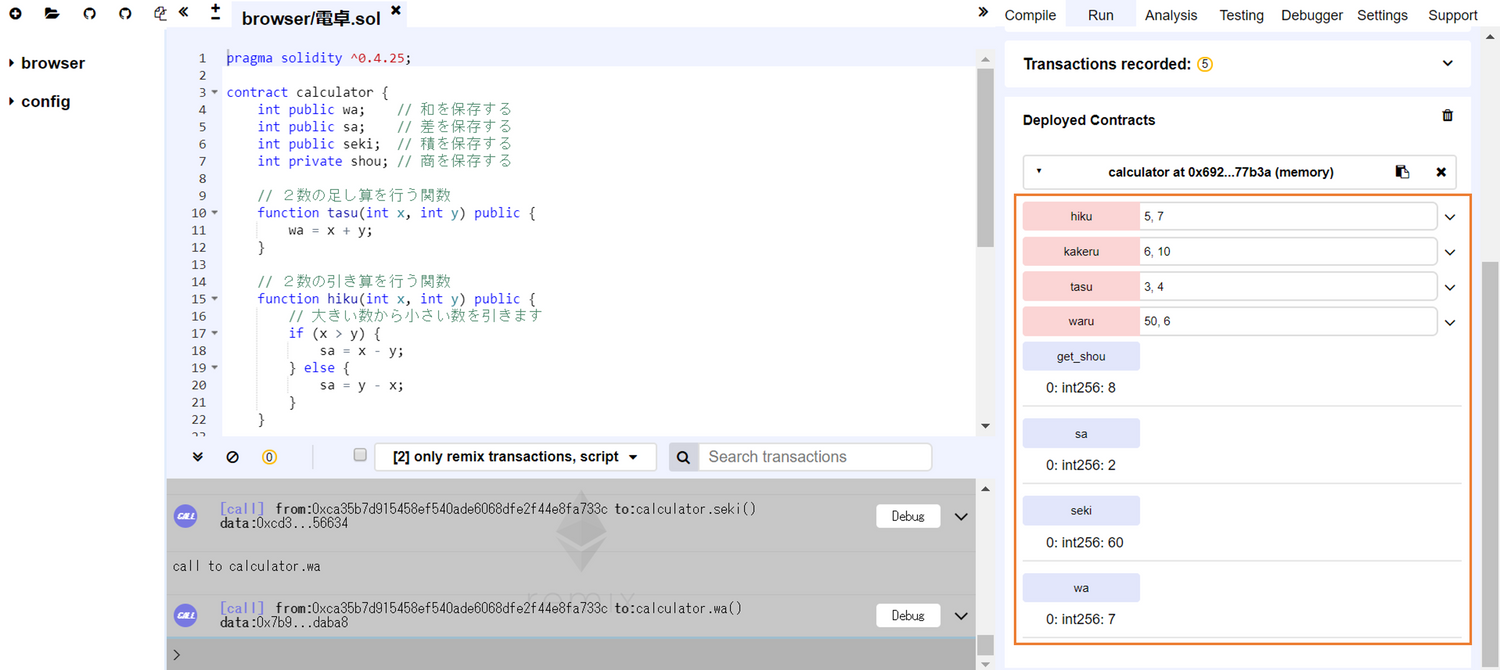Remove the calculator contract instance with X
The height and width of the screenshot is (670, 1500).
coord(1441,172)
